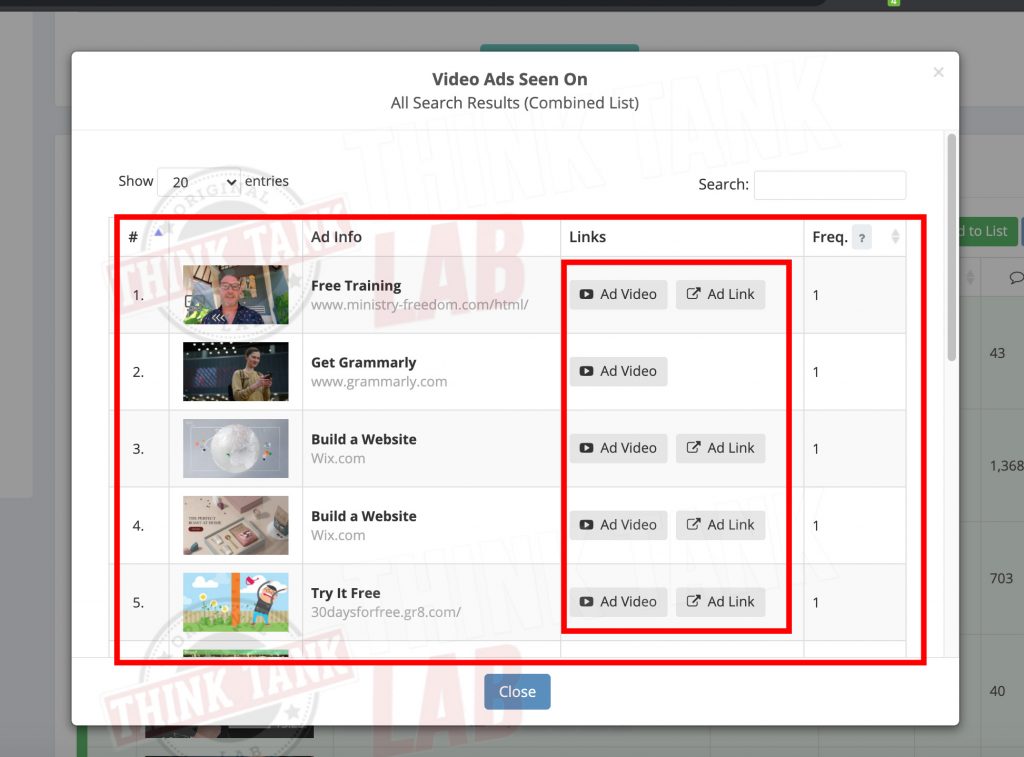Click the external link icon on Free Training's Ad Link
Viewport: 1024px width, 757px height.
tap(694, 294)
